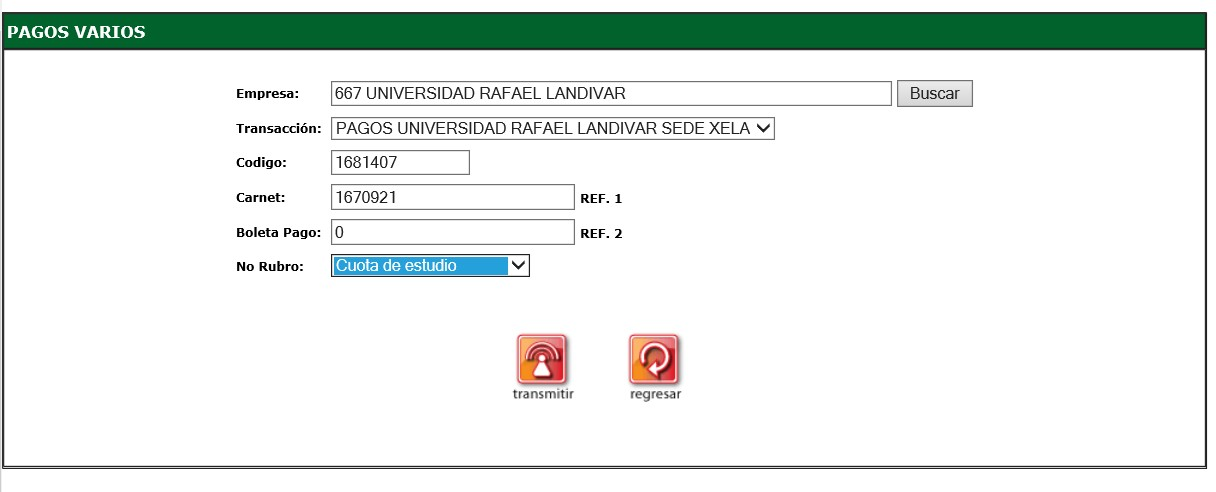The image size is (1216, 492).
Task: Select the Carnet field containing 1670921
Action: (x=452, y=198)
